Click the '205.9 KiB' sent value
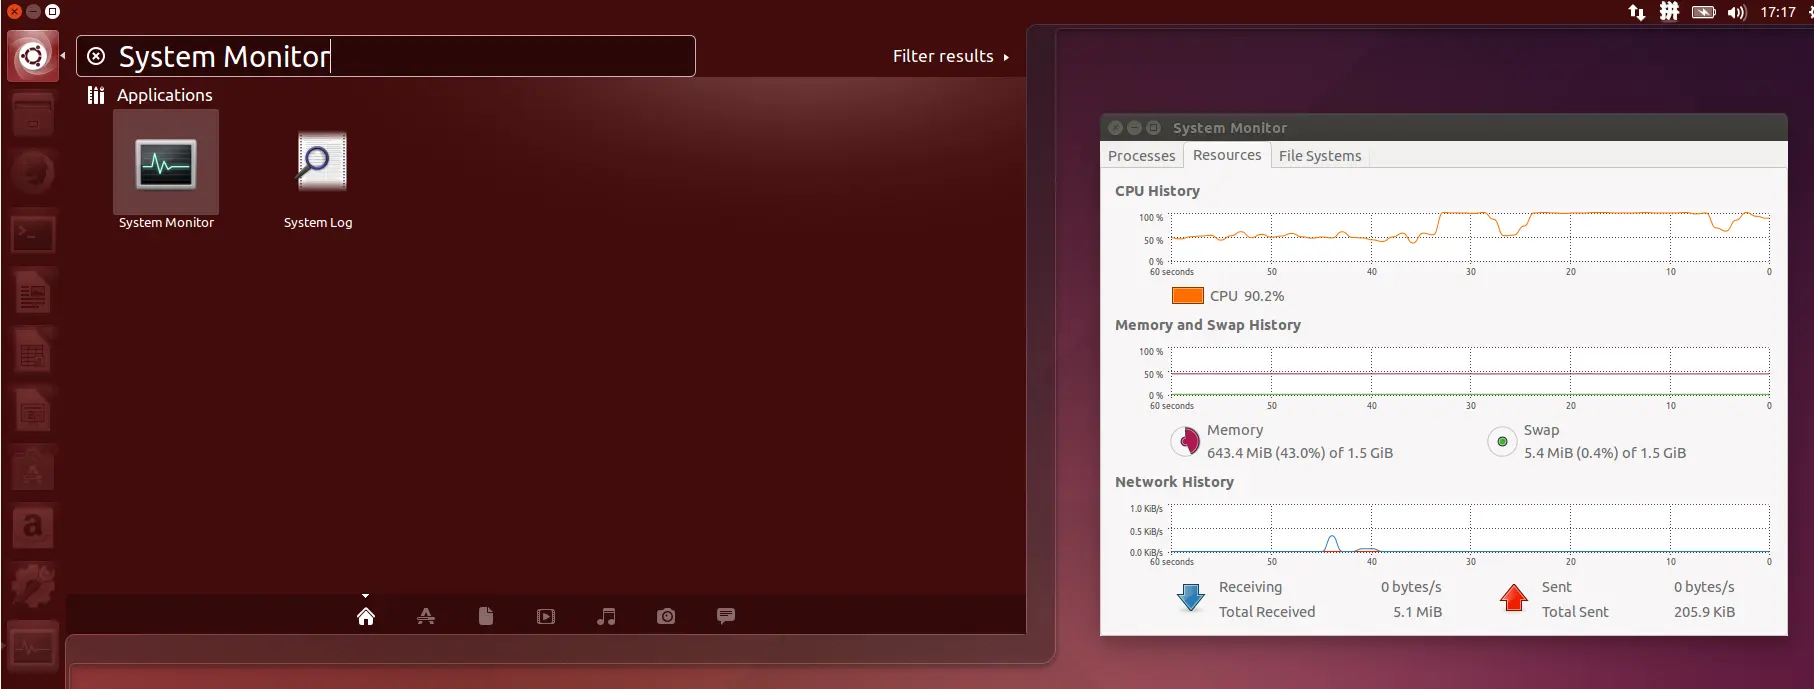Image resolution: width=1814 pixels, height=689 pixels. point(1704,612)
